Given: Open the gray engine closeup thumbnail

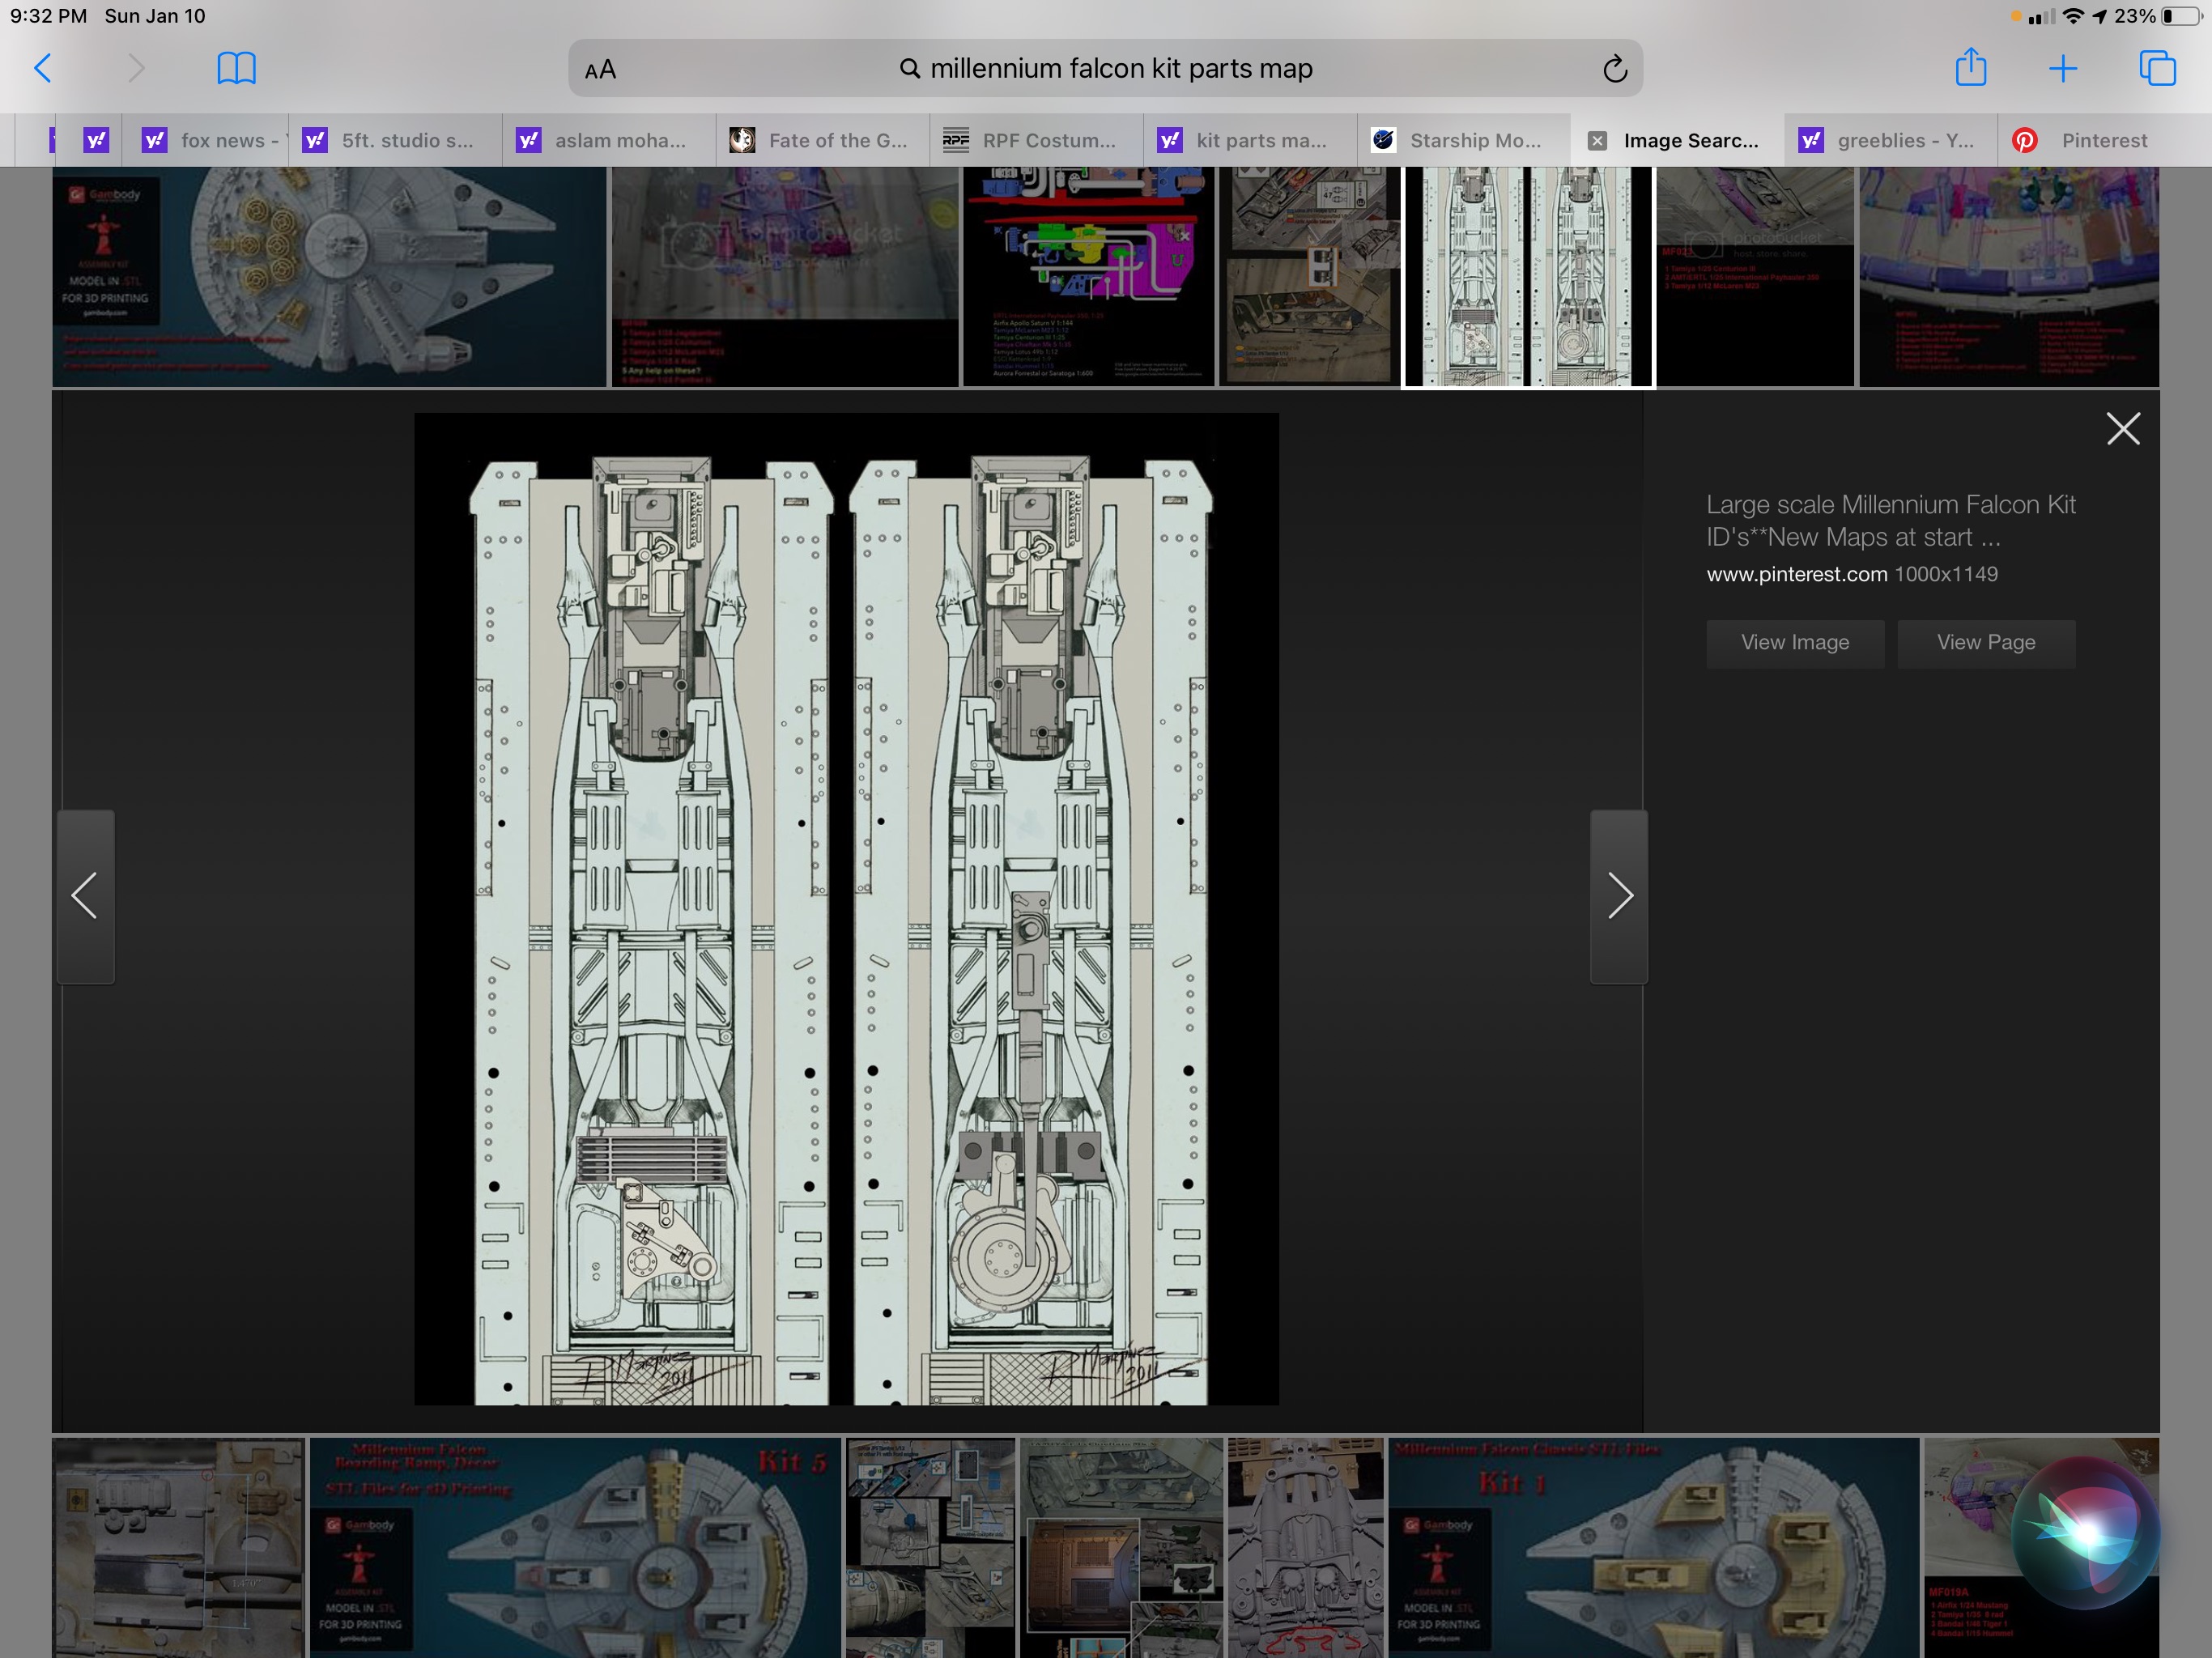Looking at the screenshot, I should click(178, 1548).
